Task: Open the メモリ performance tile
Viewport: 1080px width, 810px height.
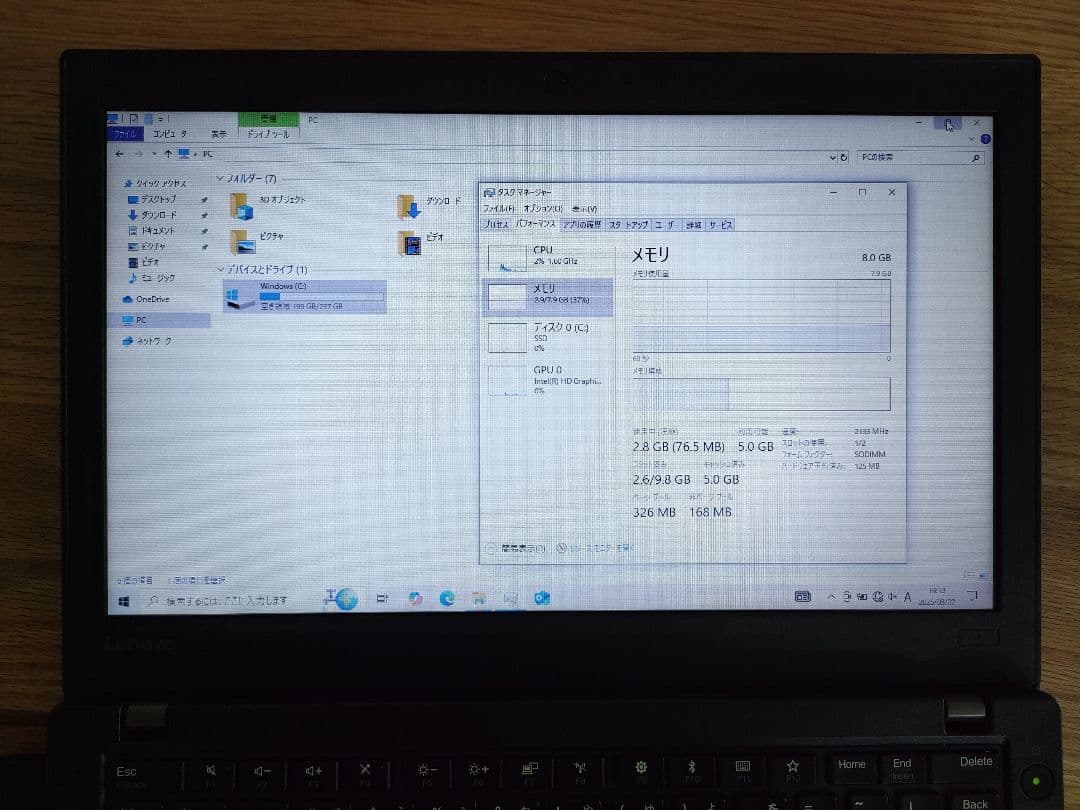Action: pyautogui.click(x=543, y=295)
